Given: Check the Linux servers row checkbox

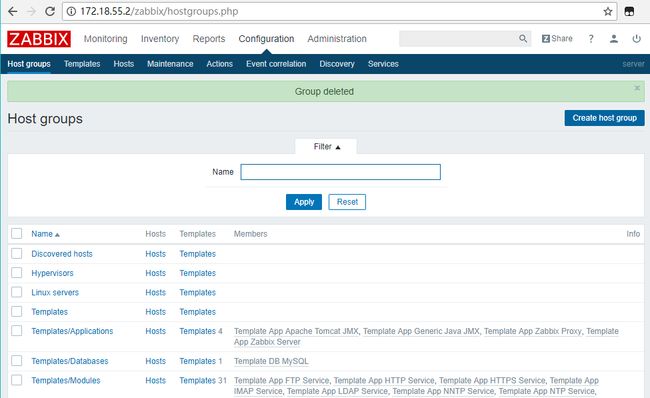Looking at the screenshot, I should pyautogui.click(x=17, y=292).
